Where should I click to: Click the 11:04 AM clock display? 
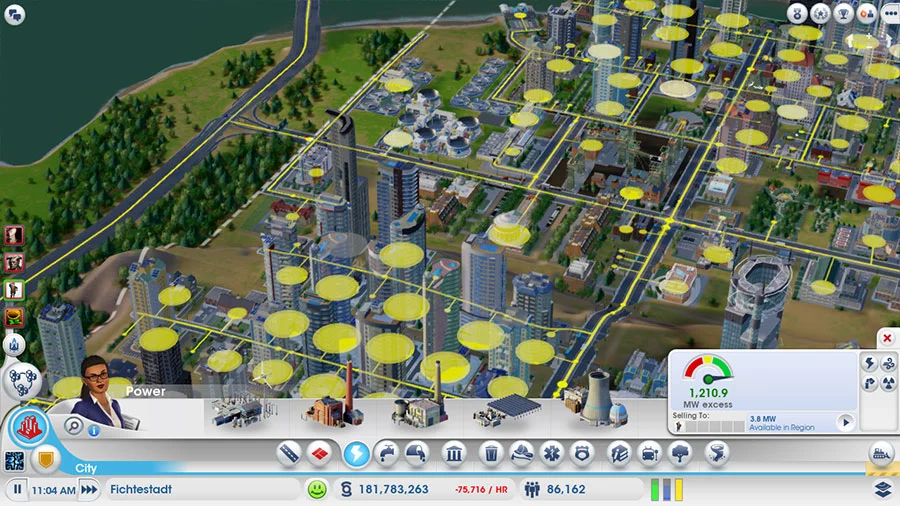point(53,491)
